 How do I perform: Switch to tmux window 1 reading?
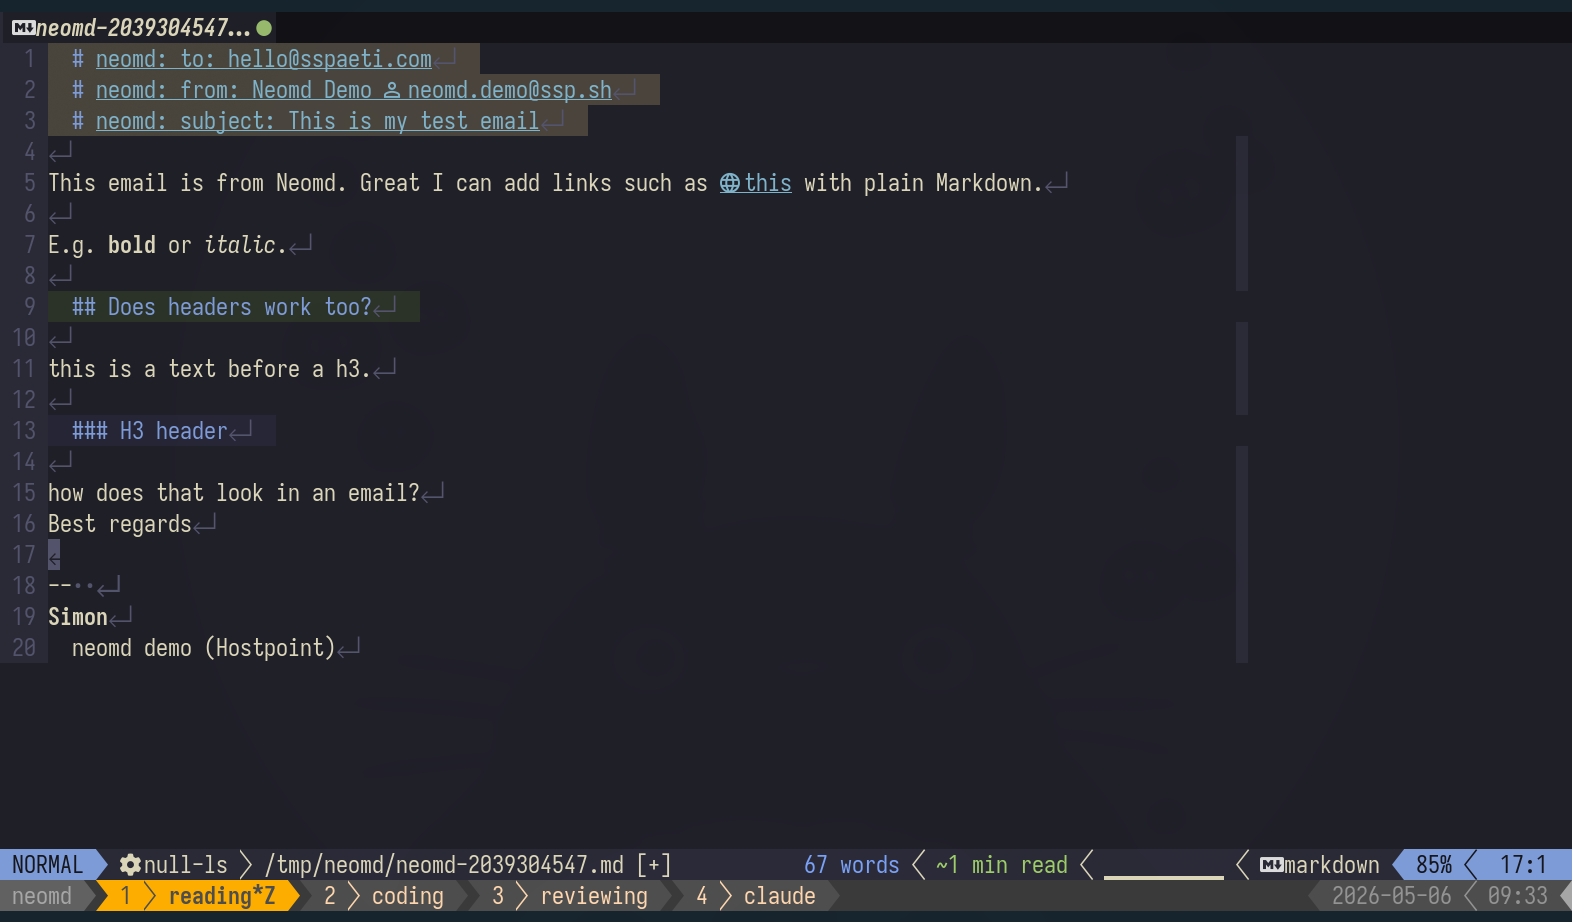198,896
